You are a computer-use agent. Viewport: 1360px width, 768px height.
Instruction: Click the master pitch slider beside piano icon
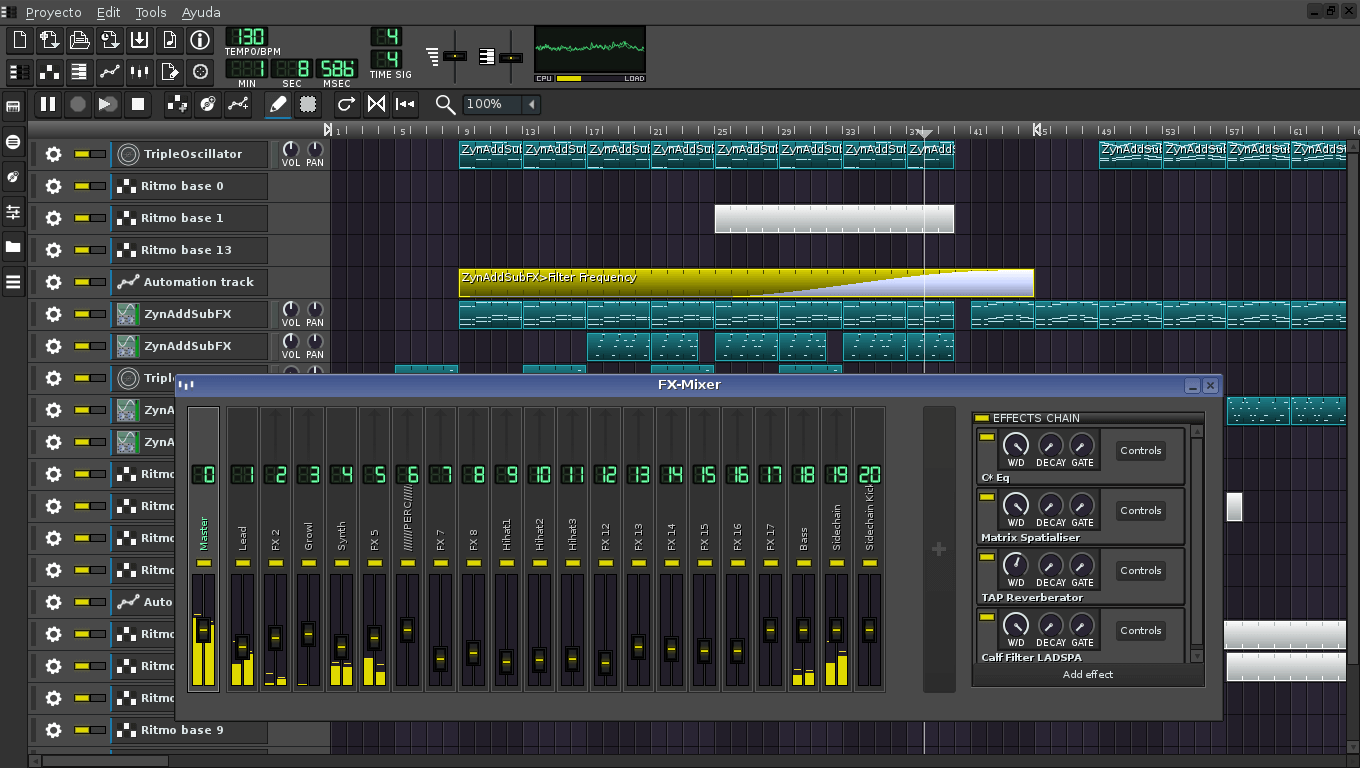[x=511, y=57]
